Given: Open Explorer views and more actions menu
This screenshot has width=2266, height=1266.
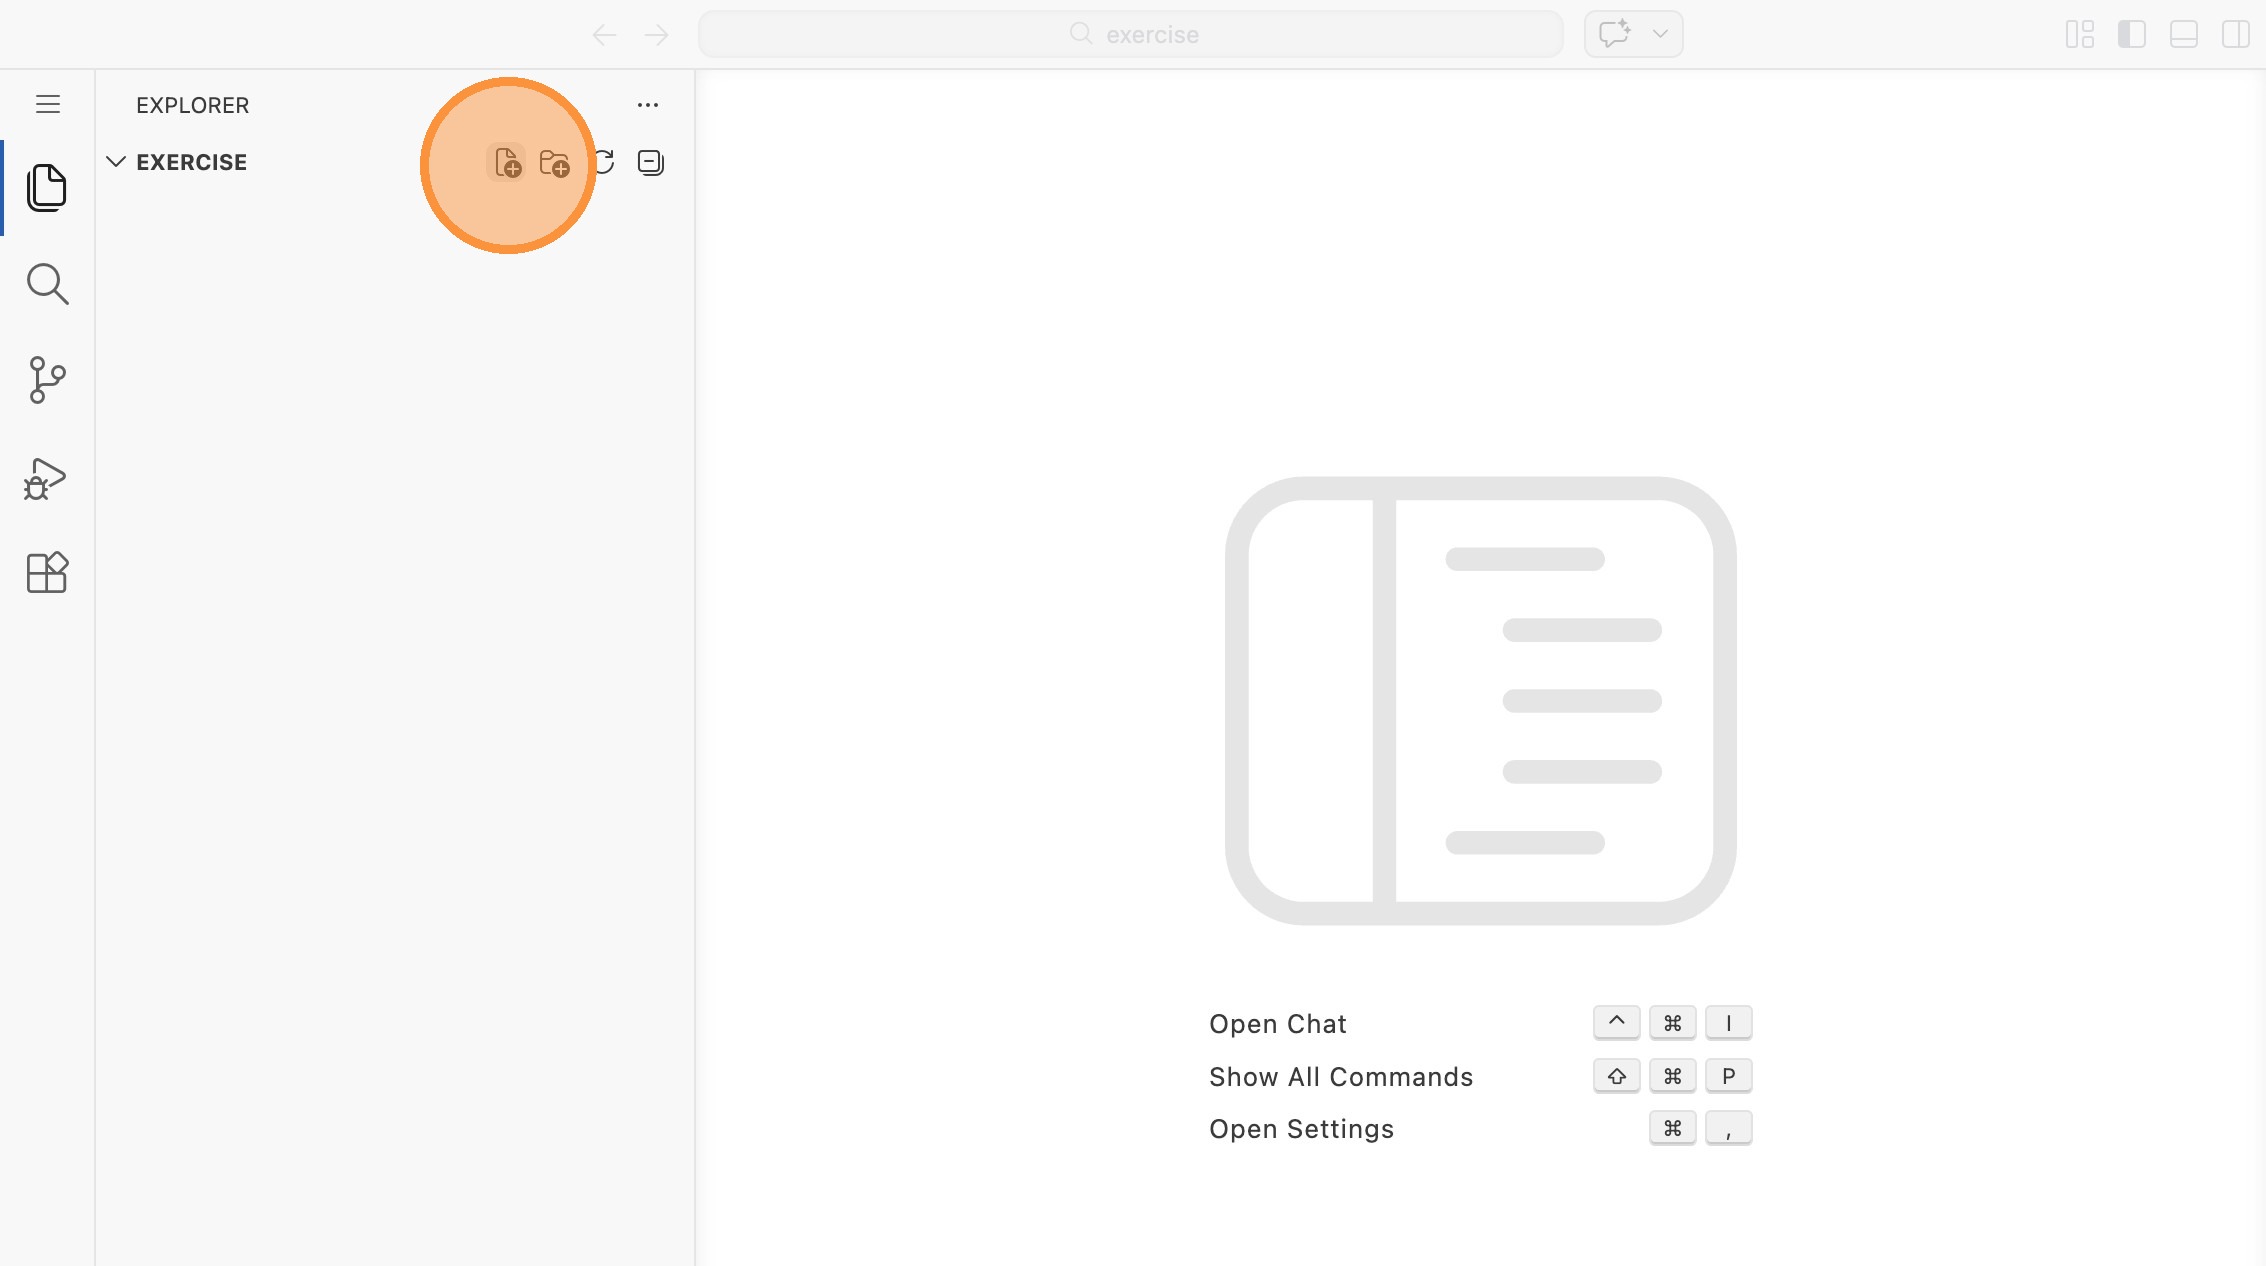Looking at the screenshot, I should [648, 105].
